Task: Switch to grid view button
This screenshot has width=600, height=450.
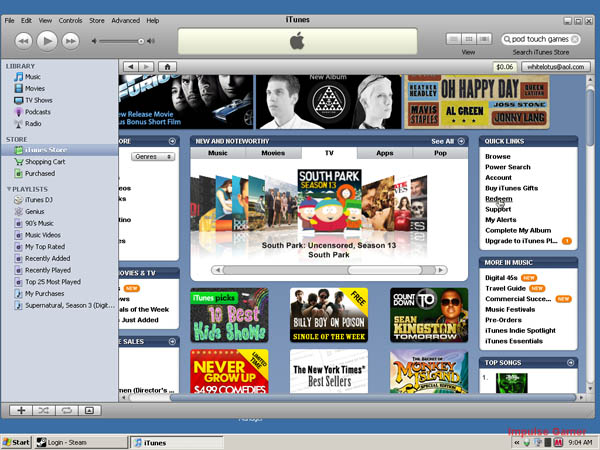Action: point(469,39)
